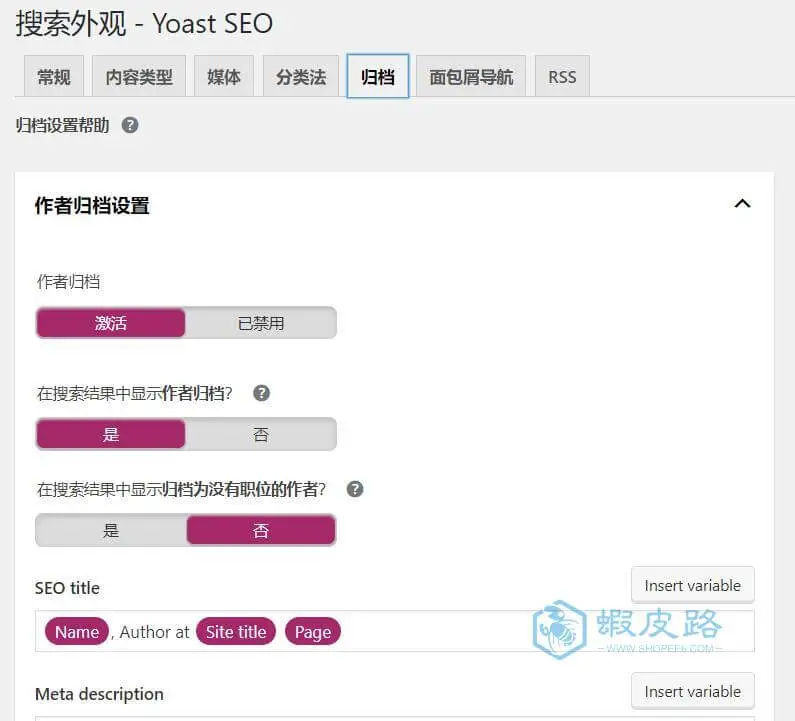Choose 否 for archives of authors without posts

261,530
